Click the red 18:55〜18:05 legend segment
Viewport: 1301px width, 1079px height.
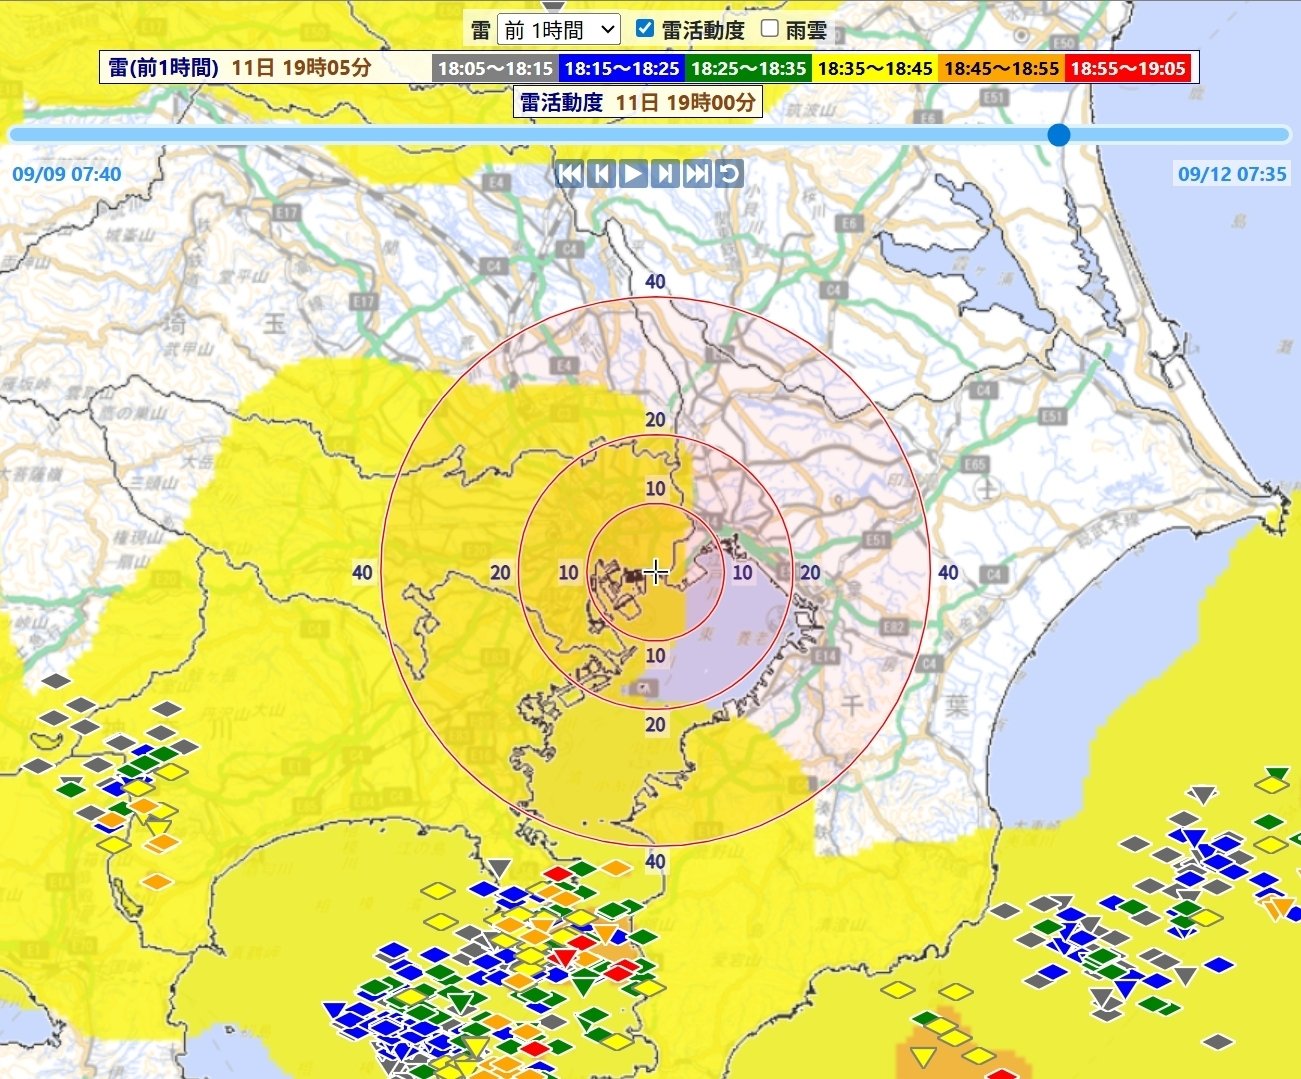1128,68
